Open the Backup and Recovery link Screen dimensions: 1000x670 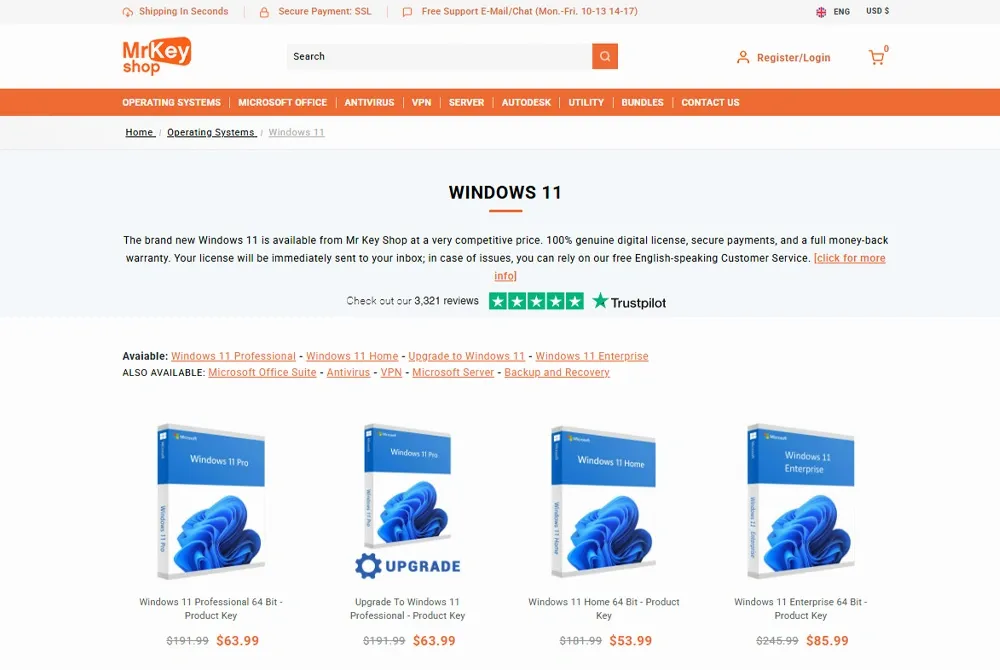click(557, 372)
